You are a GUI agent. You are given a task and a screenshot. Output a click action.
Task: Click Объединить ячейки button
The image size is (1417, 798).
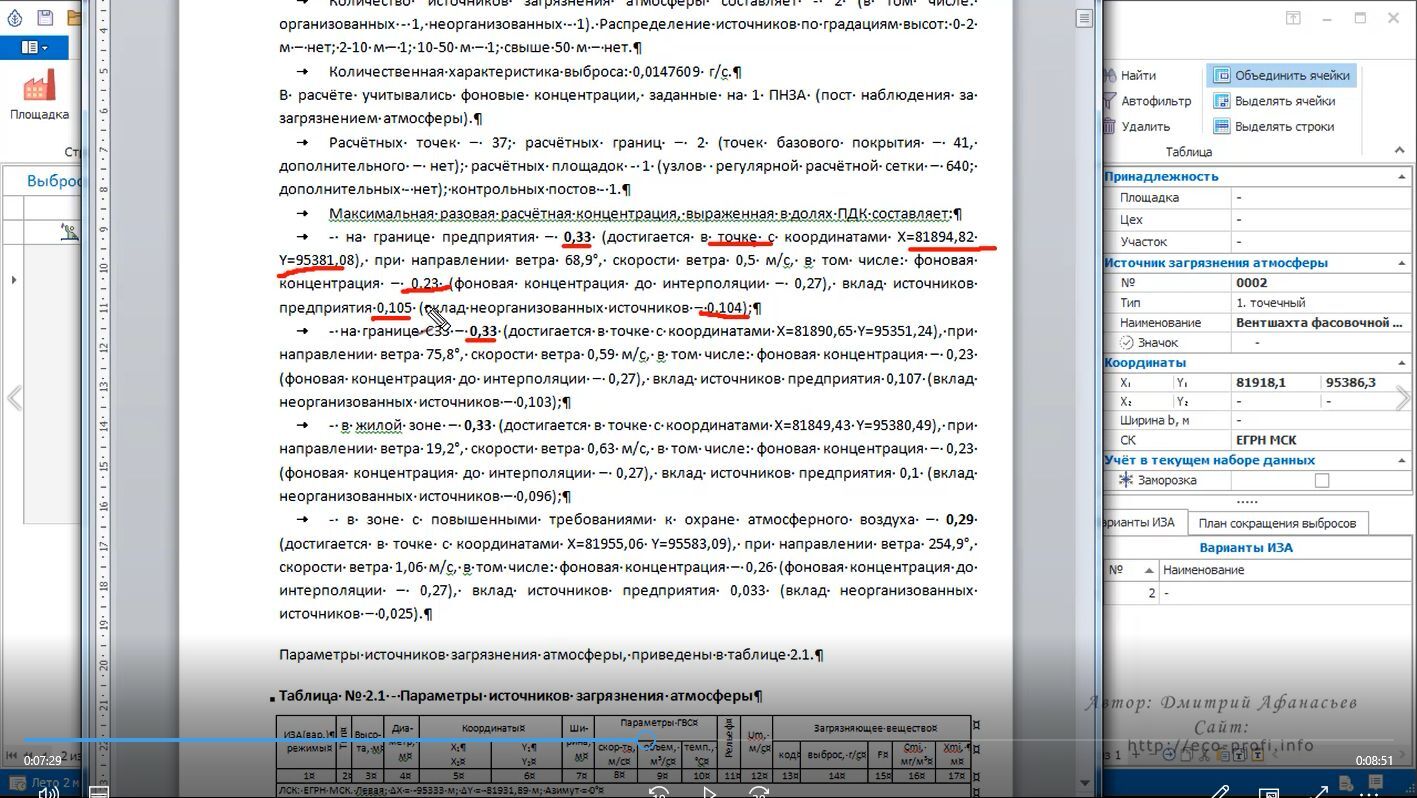(x=1281, y=75)
